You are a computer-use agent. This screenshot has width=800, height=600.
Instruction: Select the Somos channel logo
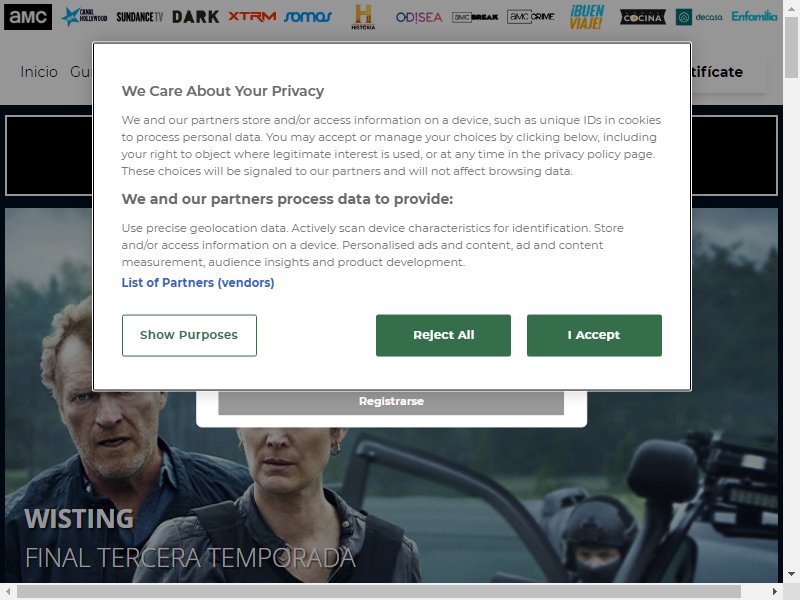click(308, 17)
